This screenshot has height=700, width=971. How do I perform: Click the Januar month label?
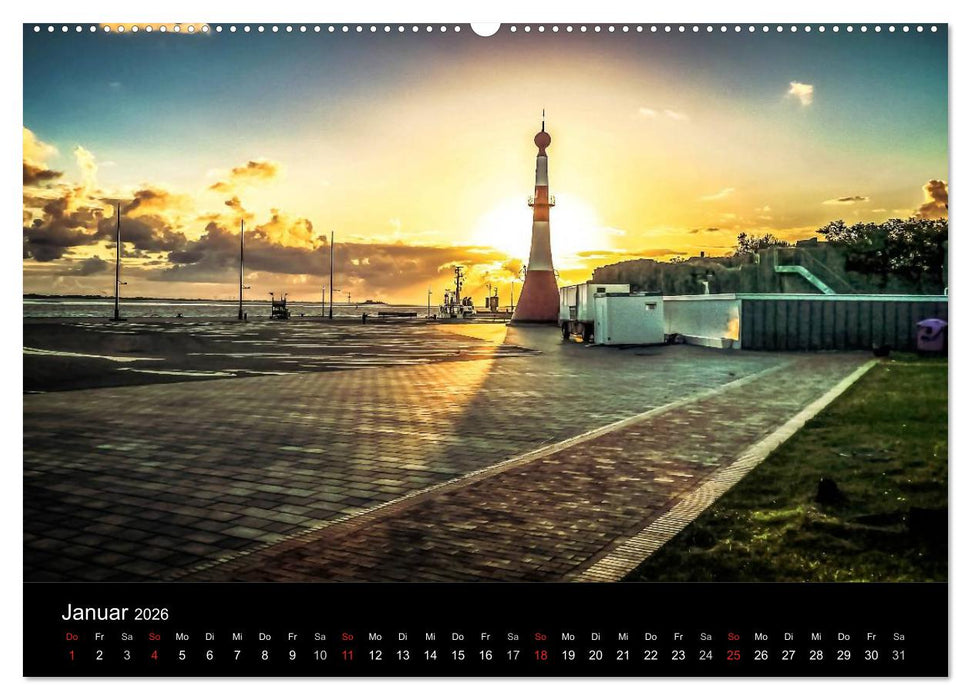97,611
